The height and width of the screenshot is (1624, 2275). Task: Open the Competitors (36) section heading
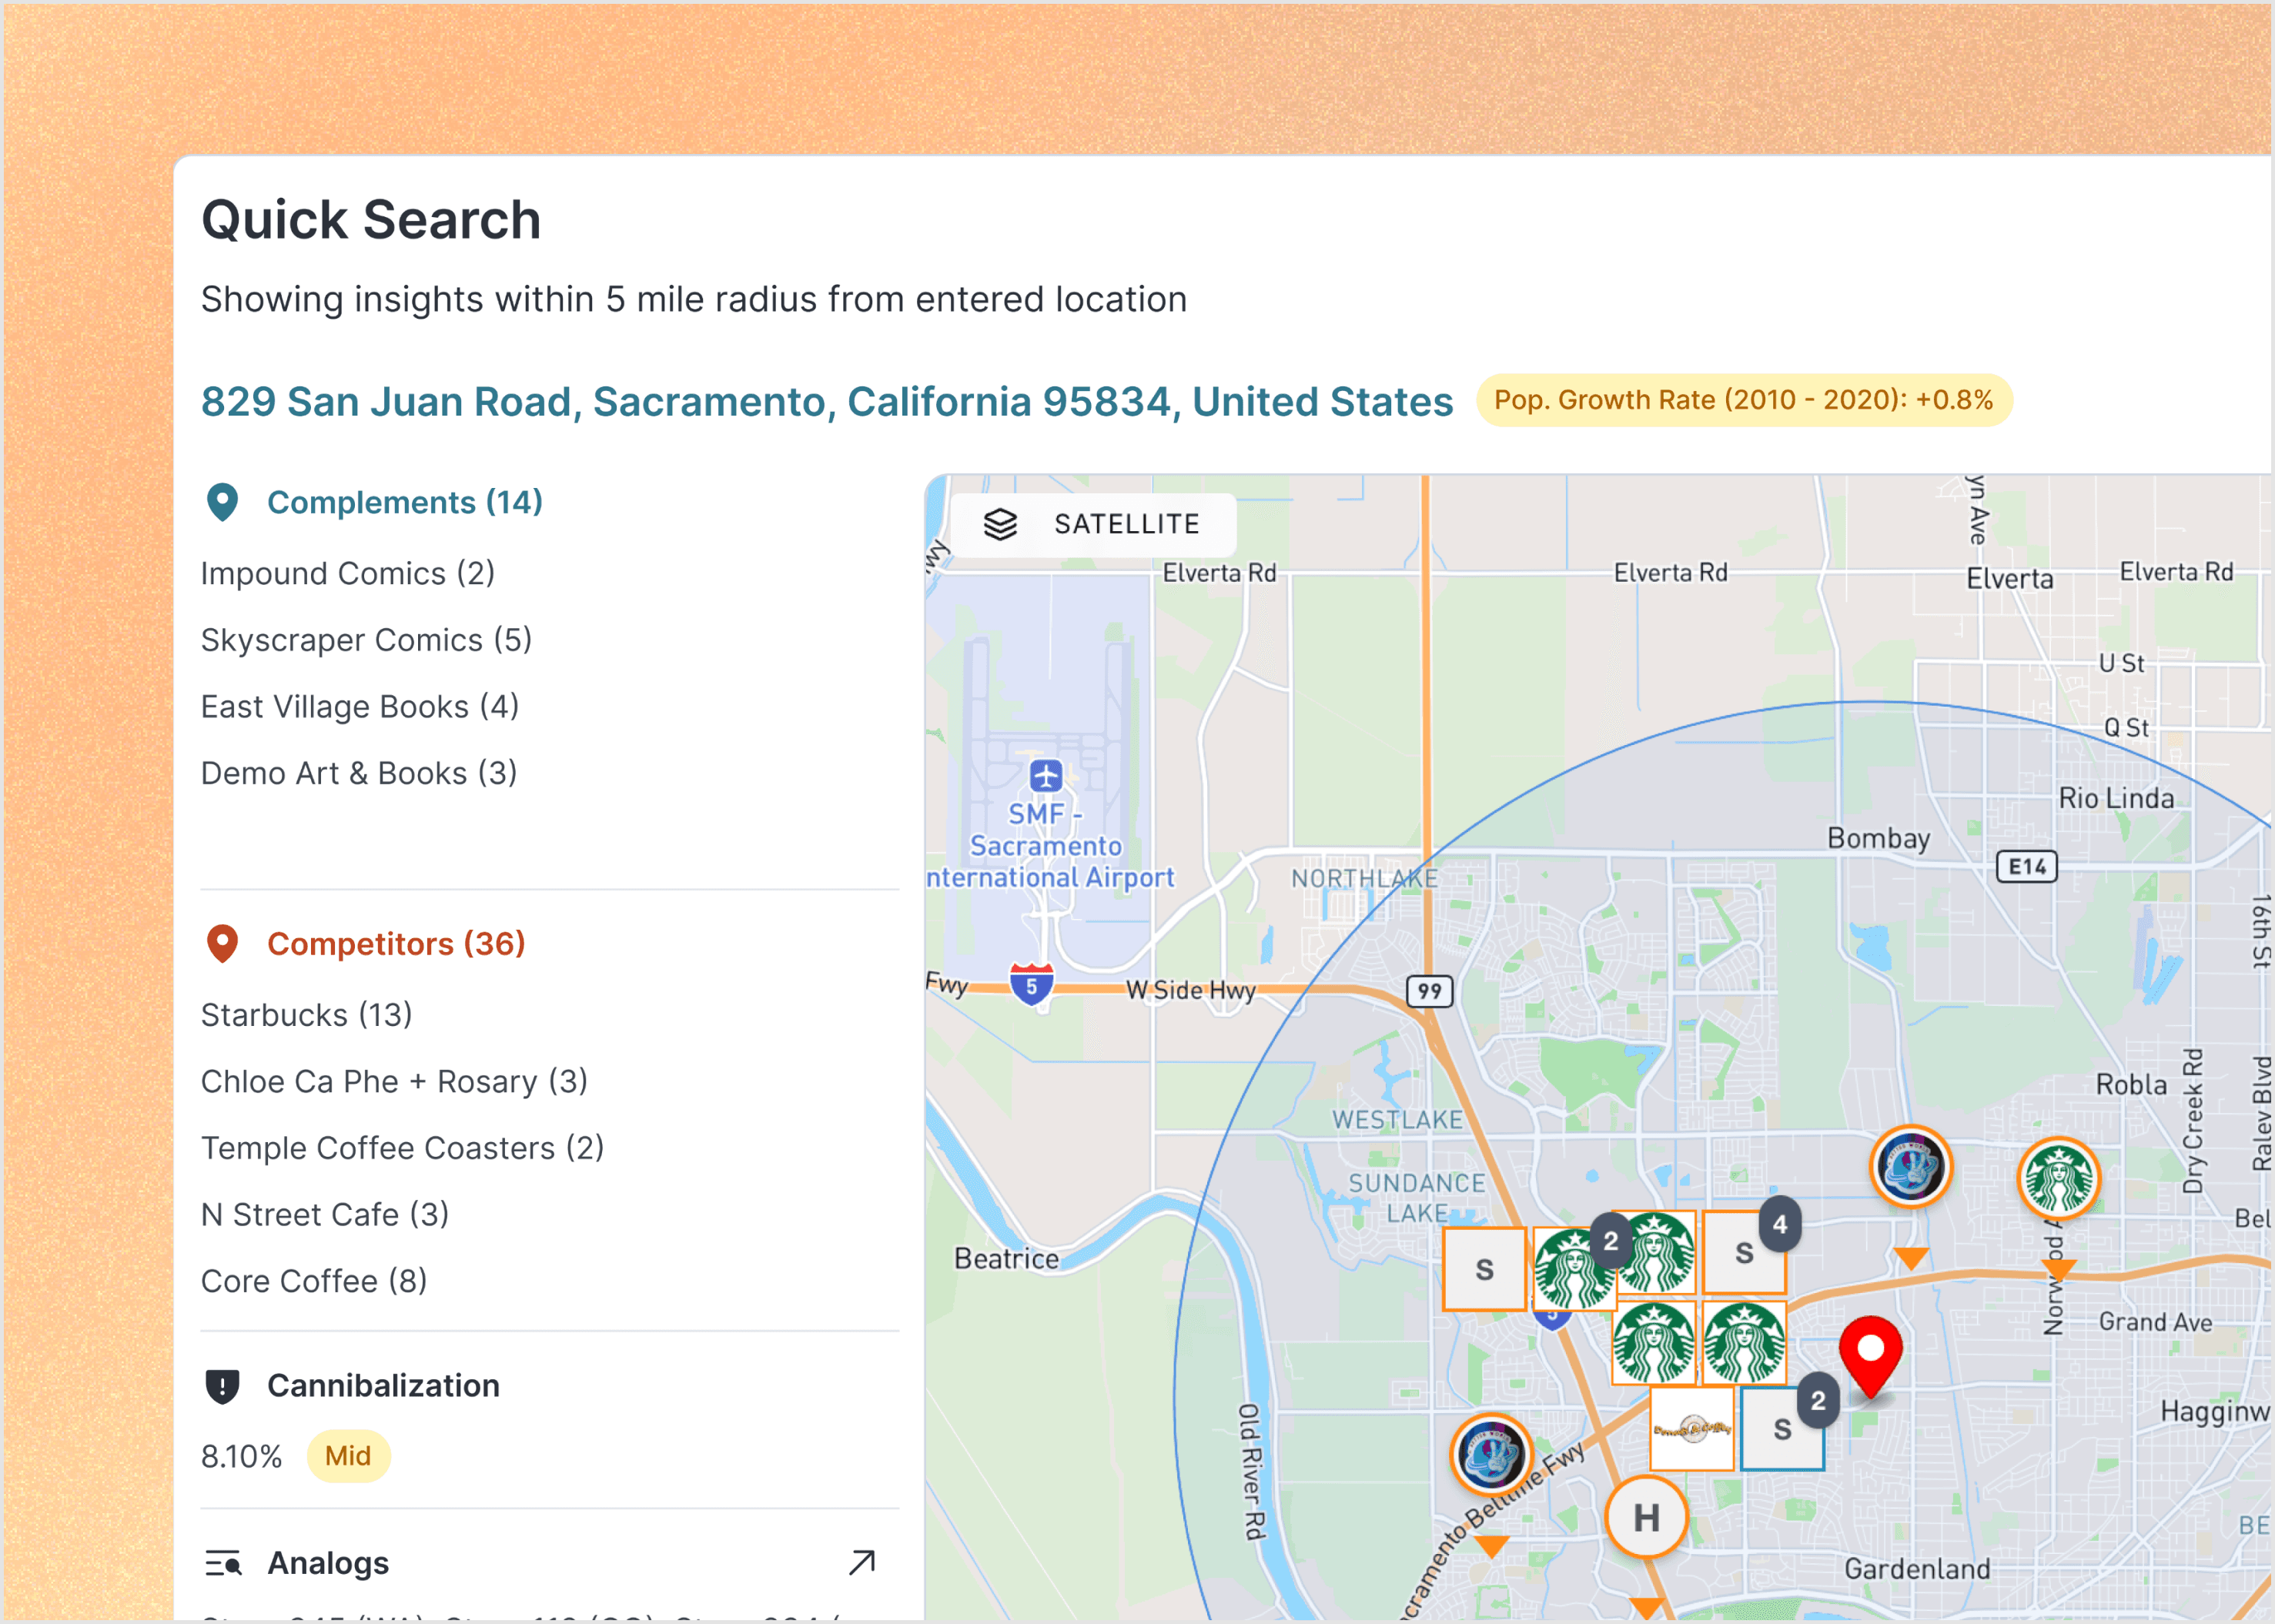[x=396, y=943]
